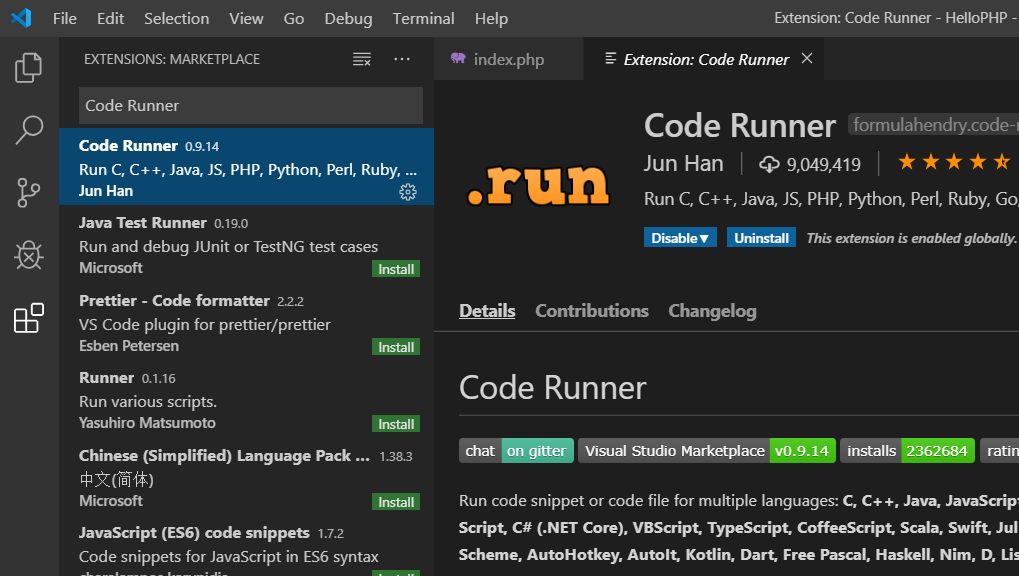
Task: Click the 9,049,419 install count
Action: click(x=823, y=164)
